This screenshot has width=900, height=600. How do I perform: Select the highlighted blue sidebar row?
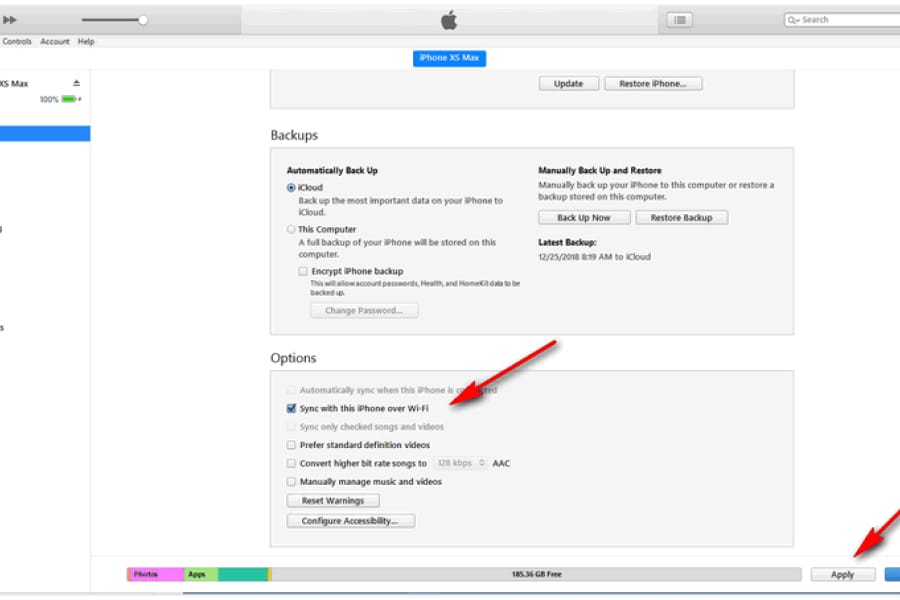coord(45,133)
